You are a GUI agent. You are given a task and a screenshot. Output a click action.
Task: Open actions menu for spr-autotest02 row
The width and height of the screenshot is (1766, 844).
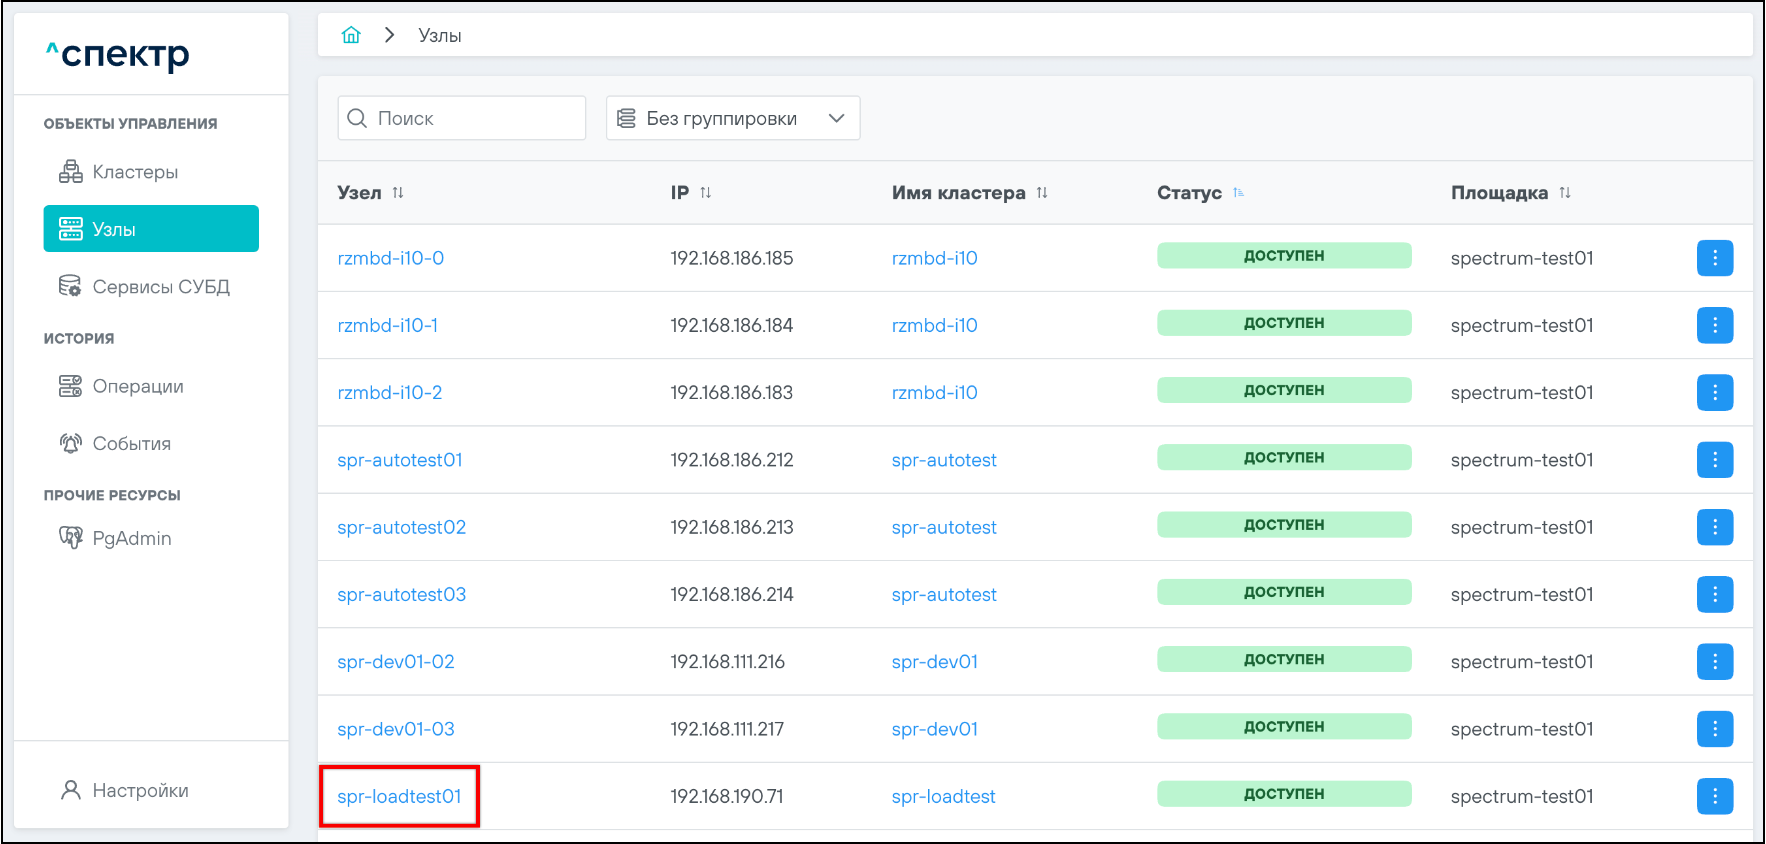tap(1714, 527)
